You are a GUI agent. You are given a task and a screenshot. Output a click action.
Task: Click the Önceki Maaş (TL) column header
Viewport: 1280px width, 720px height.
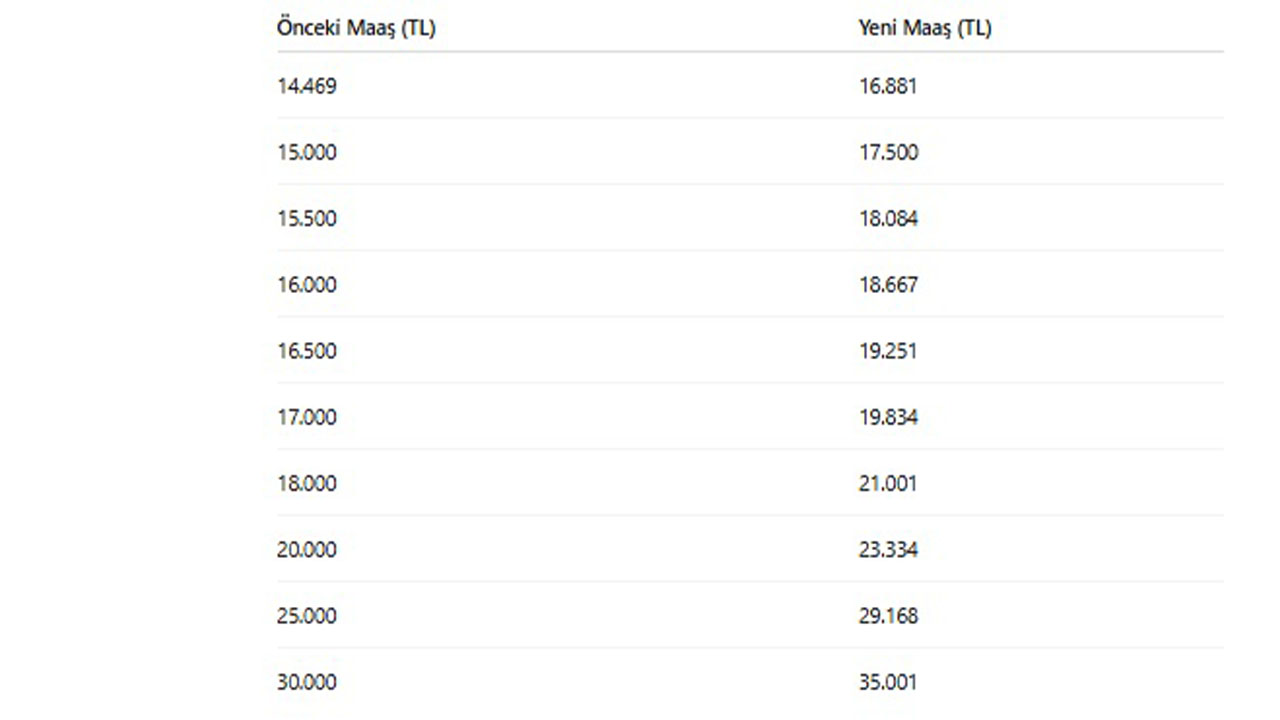(356, 28)
